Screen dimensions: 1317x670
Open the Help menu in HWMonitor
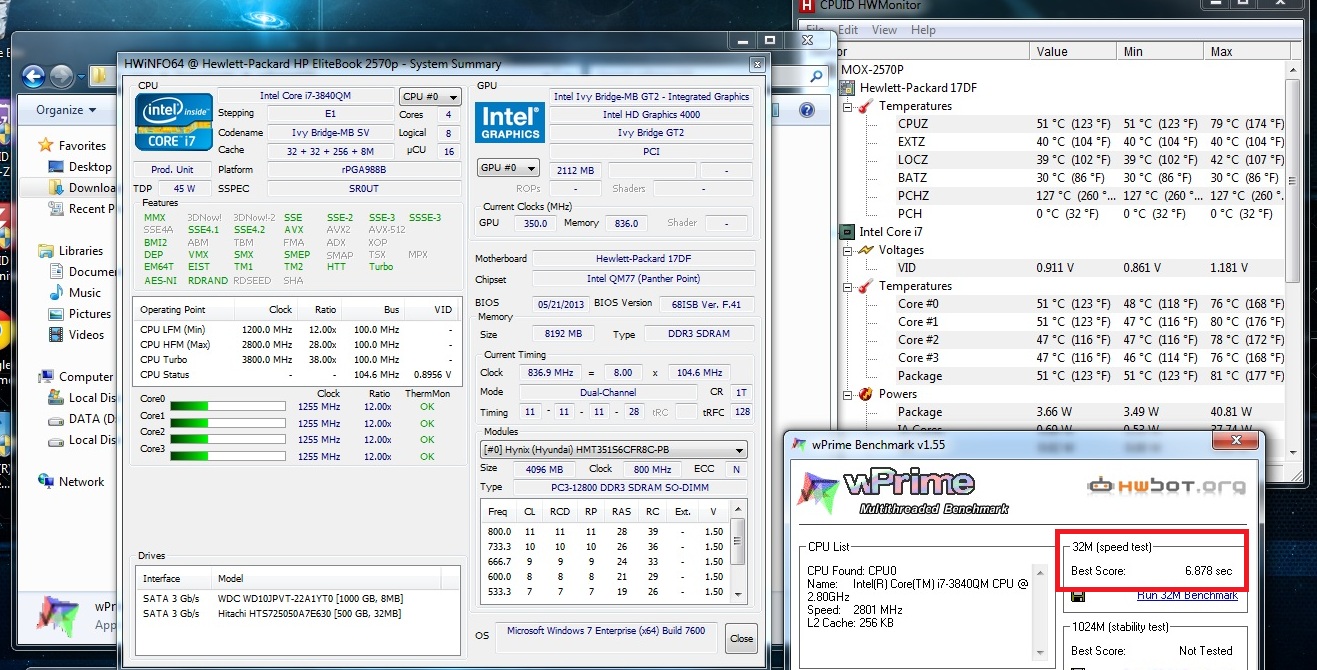(x=923, y=30)
